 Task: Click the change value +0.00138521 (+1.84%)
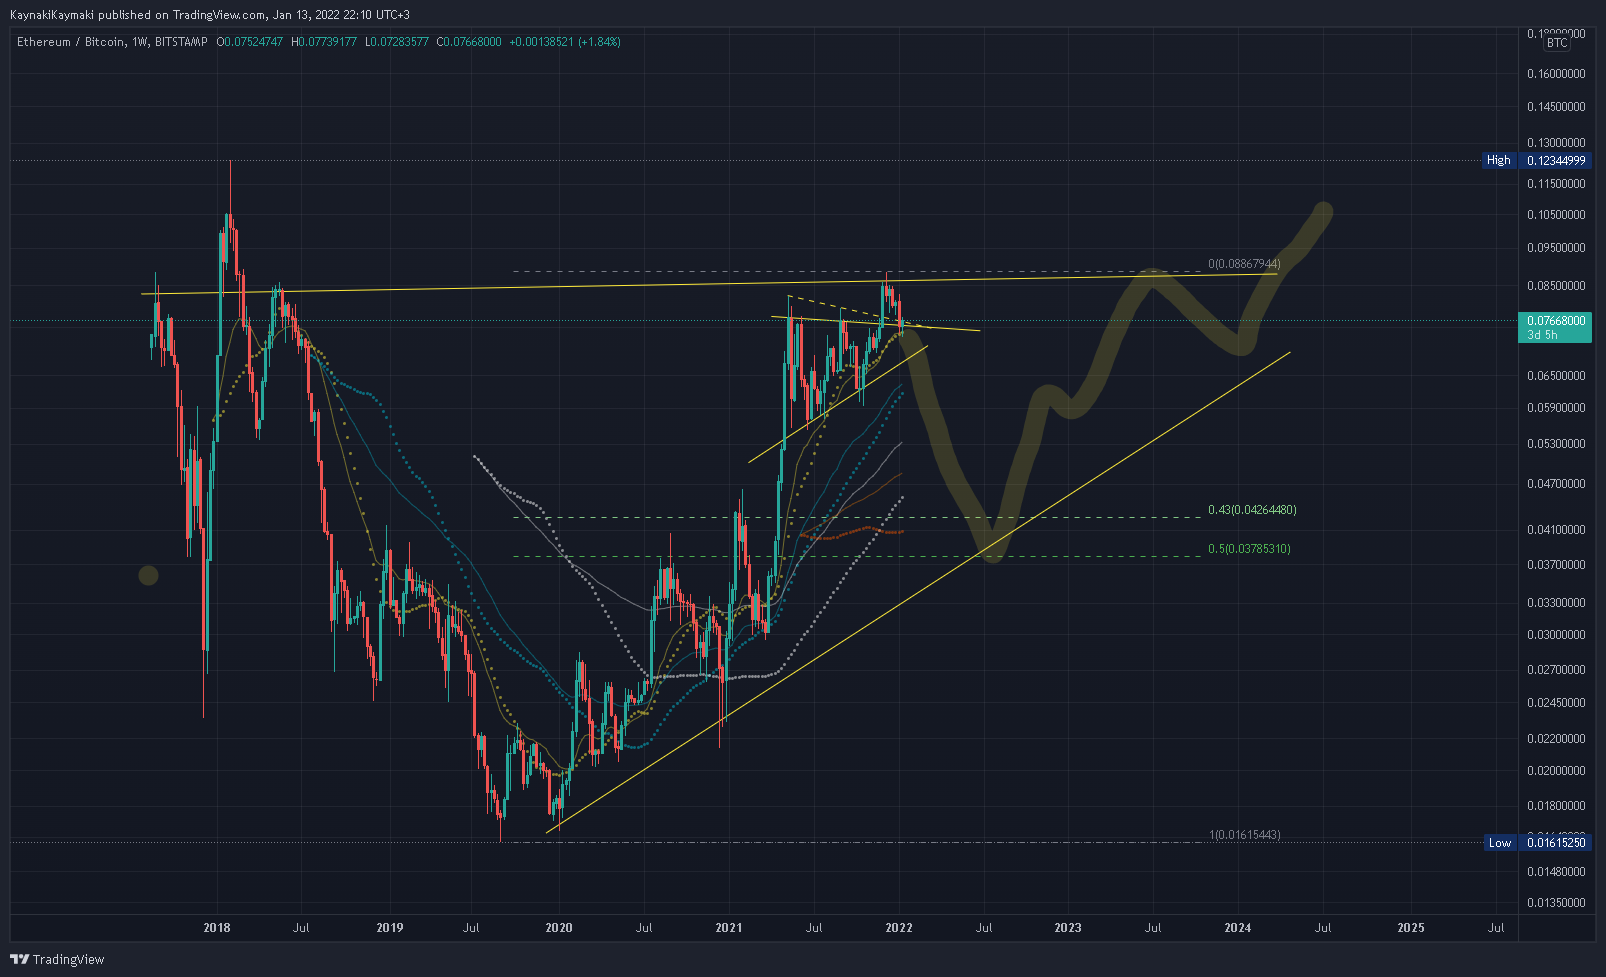(565, 42)
